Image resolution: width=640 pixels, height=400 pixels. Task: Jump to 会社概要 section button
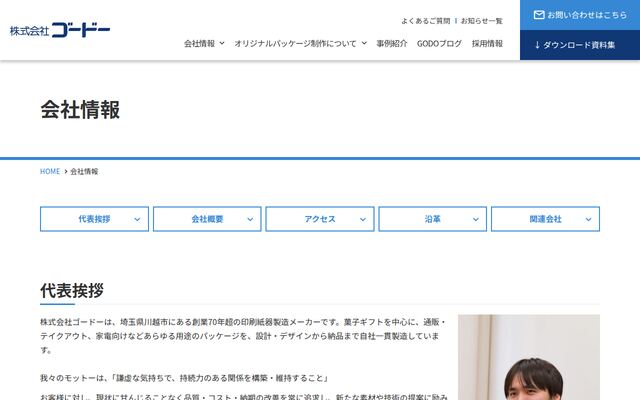tap(207, 219)
